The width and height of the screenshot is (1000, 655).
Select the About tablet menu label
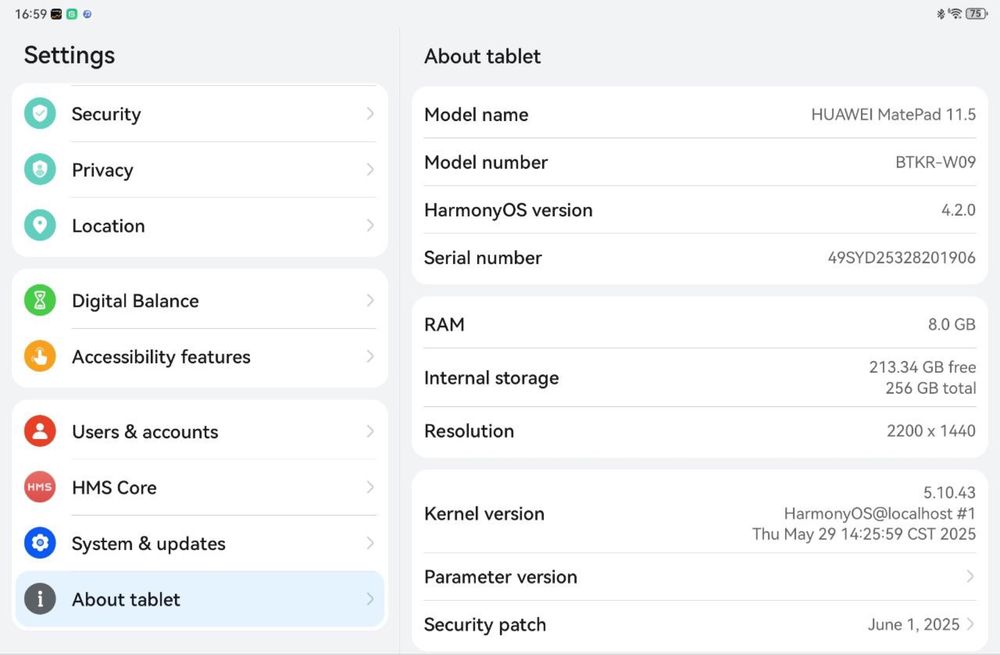click(126, 600)
